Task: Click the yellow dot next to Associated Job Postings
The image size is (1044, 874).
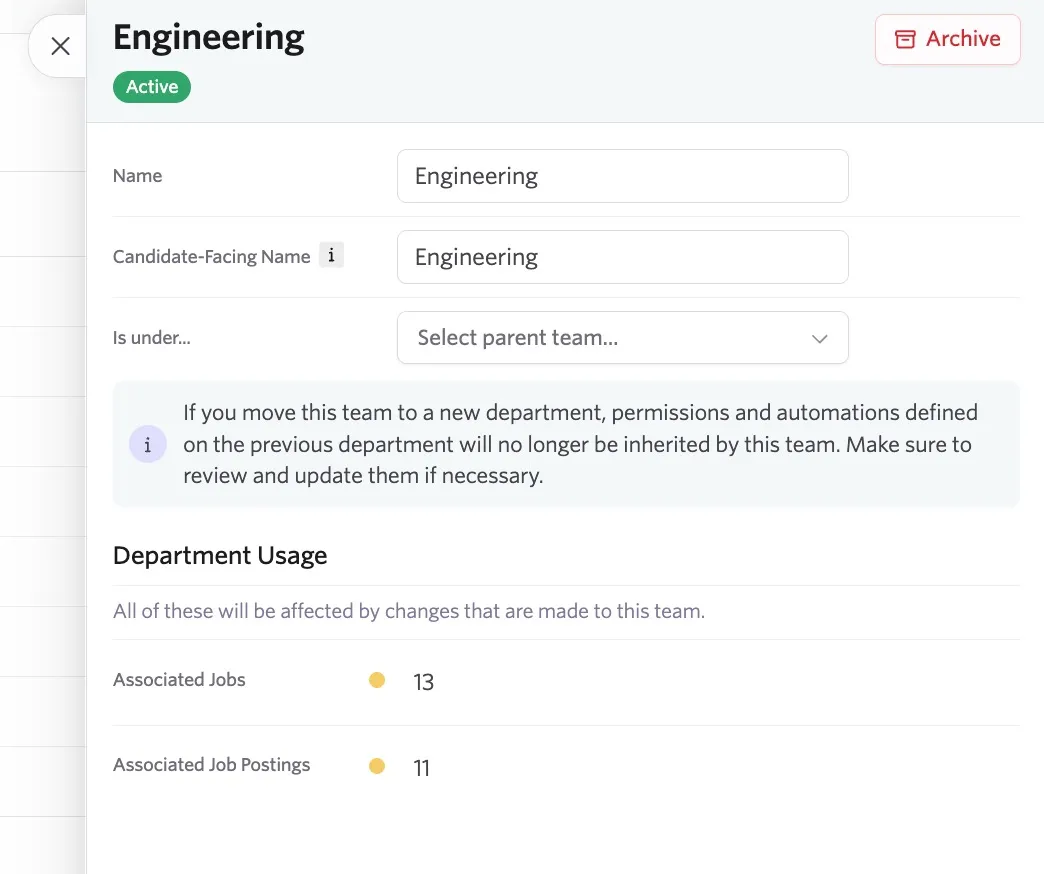Action: point(377,766)
